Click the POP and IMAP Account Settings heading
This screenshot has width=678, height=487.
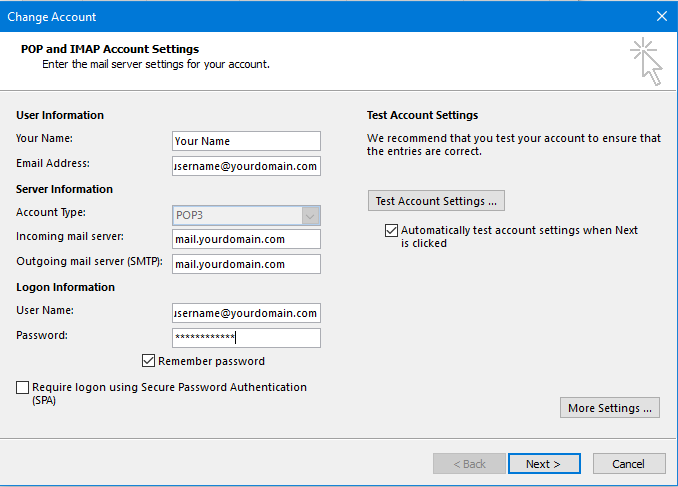[110, 49]
